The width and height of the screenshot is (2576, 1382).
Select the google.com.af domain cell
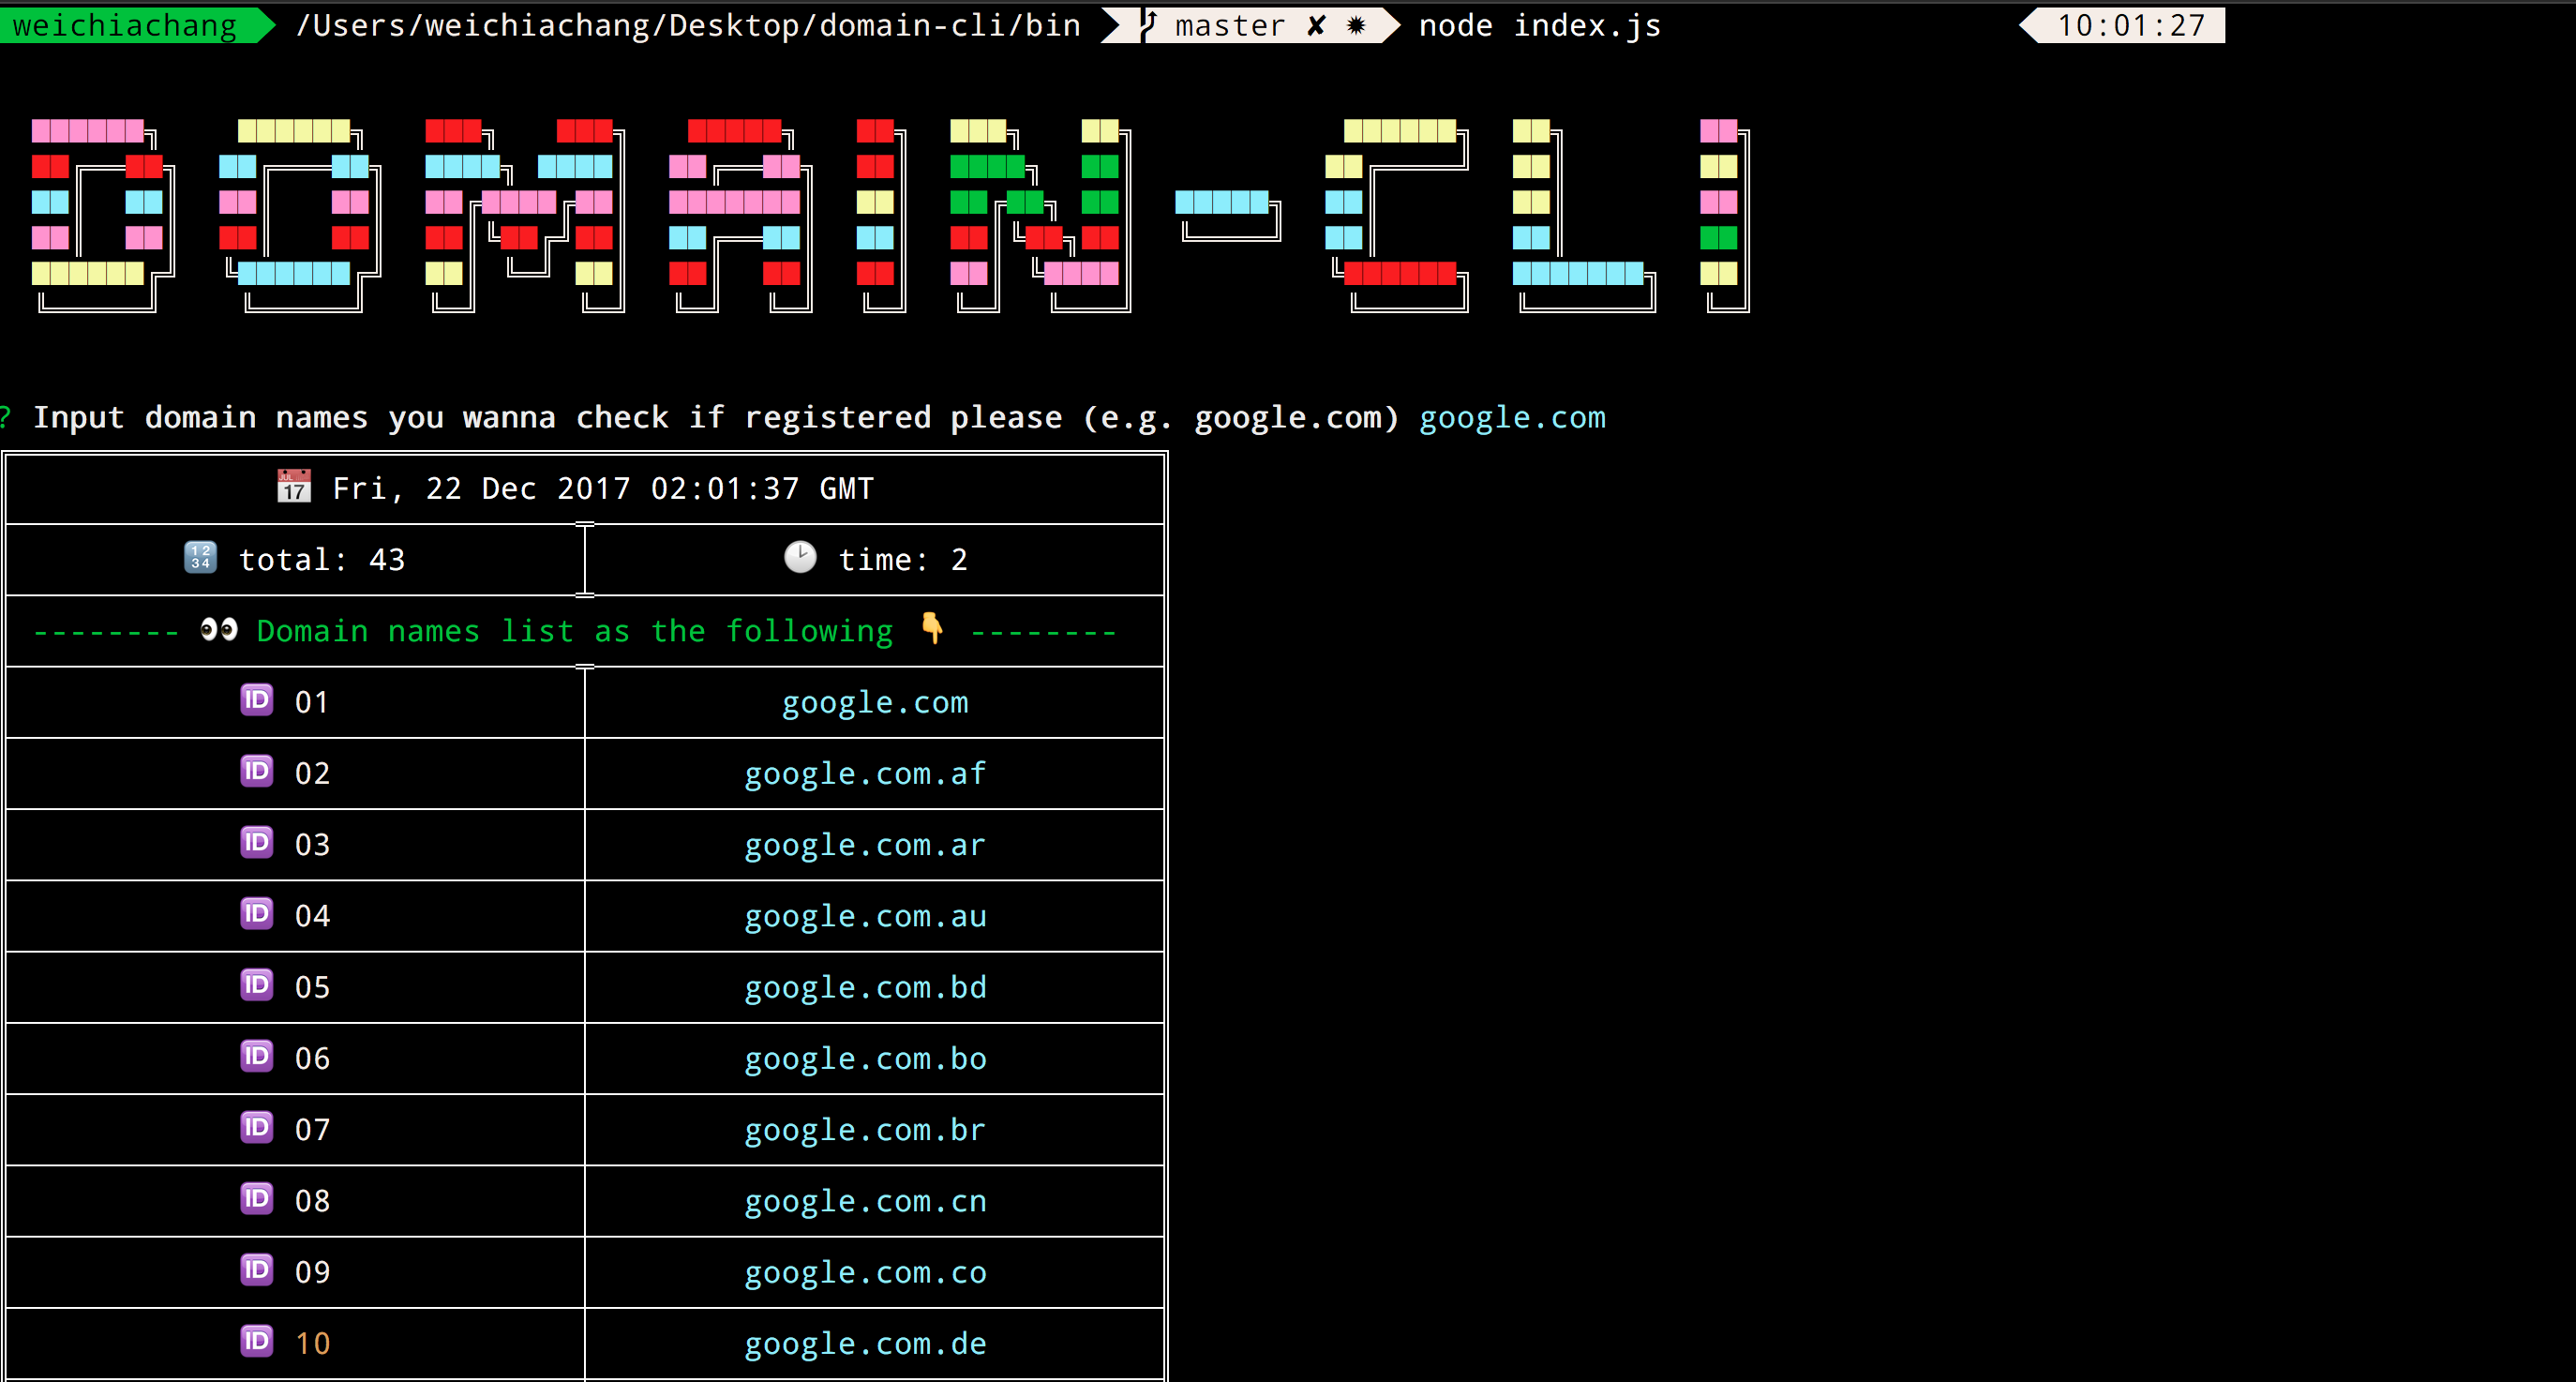point(875,773)
